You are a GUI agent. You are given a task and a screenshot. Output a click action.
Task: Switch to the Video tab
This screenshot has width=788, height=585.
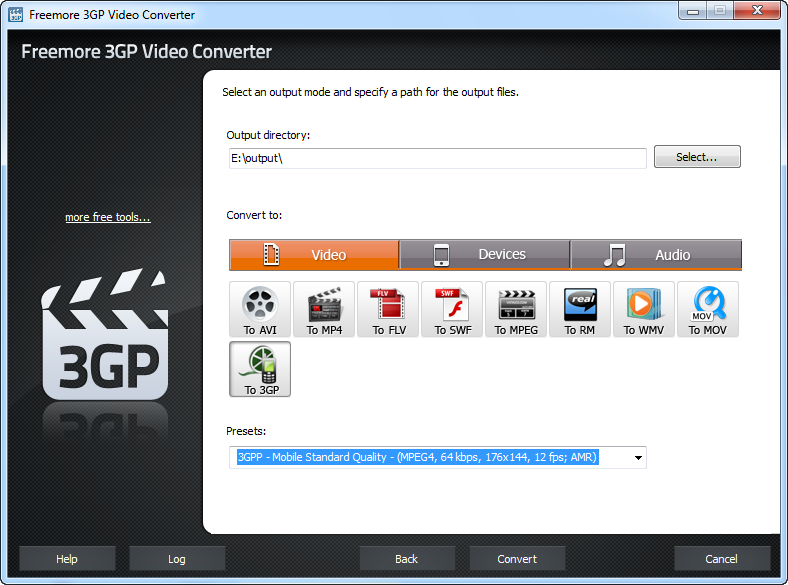pos(314,255)
